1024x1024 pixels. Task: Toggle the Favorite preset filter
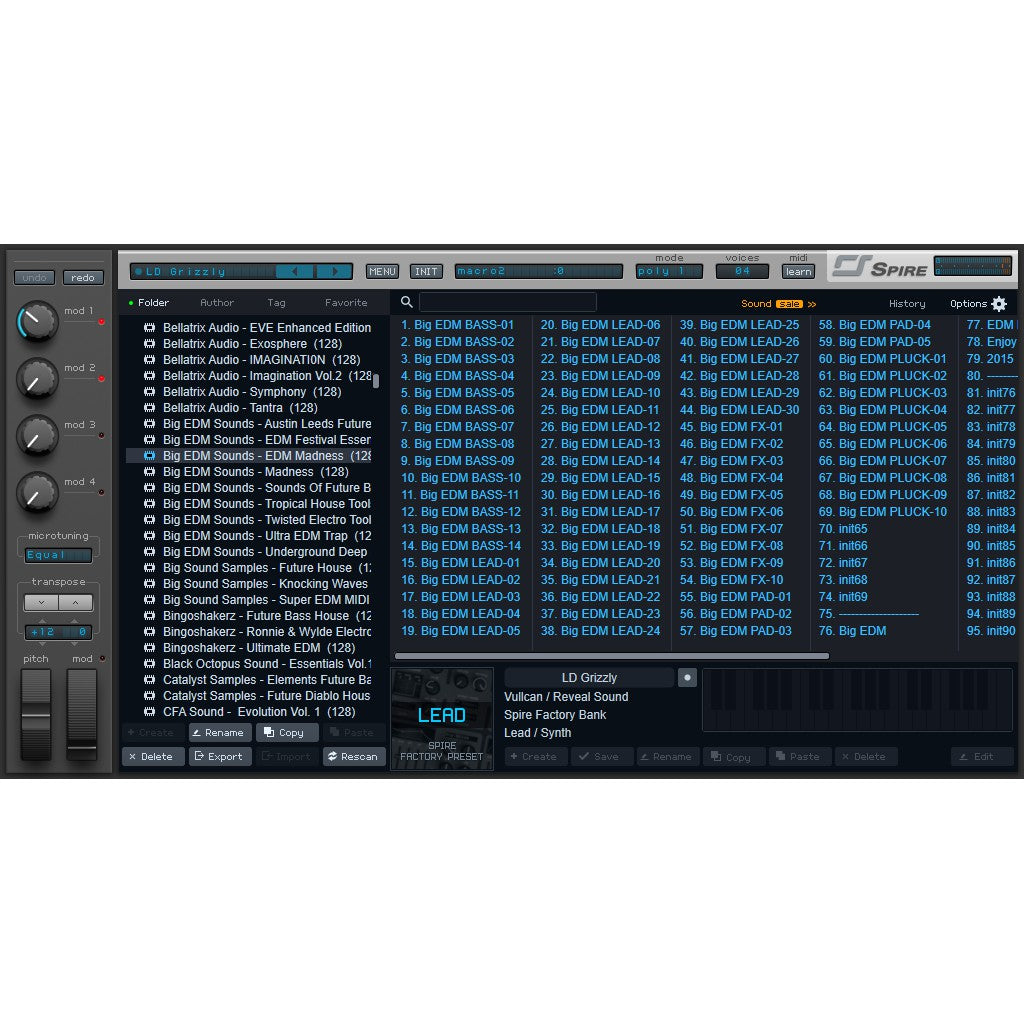345,302
